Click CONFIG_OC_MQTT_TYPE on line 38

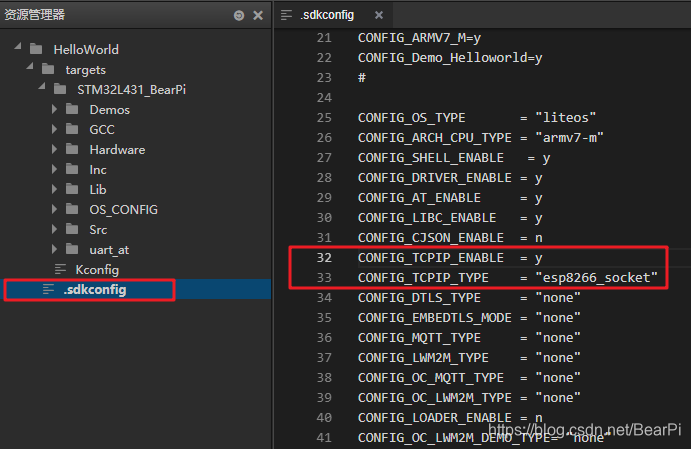(431, 378)
